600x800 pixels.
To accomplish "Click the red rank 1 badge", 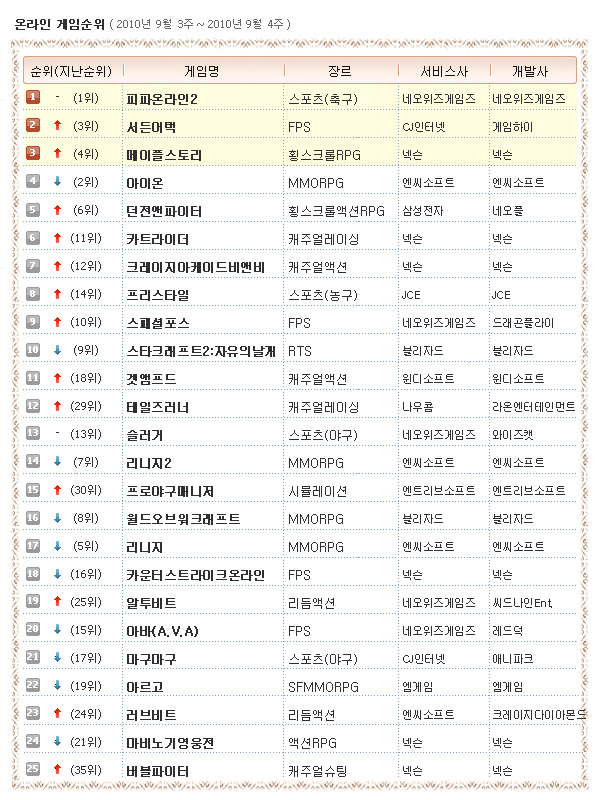I will [x=33, y=97].
